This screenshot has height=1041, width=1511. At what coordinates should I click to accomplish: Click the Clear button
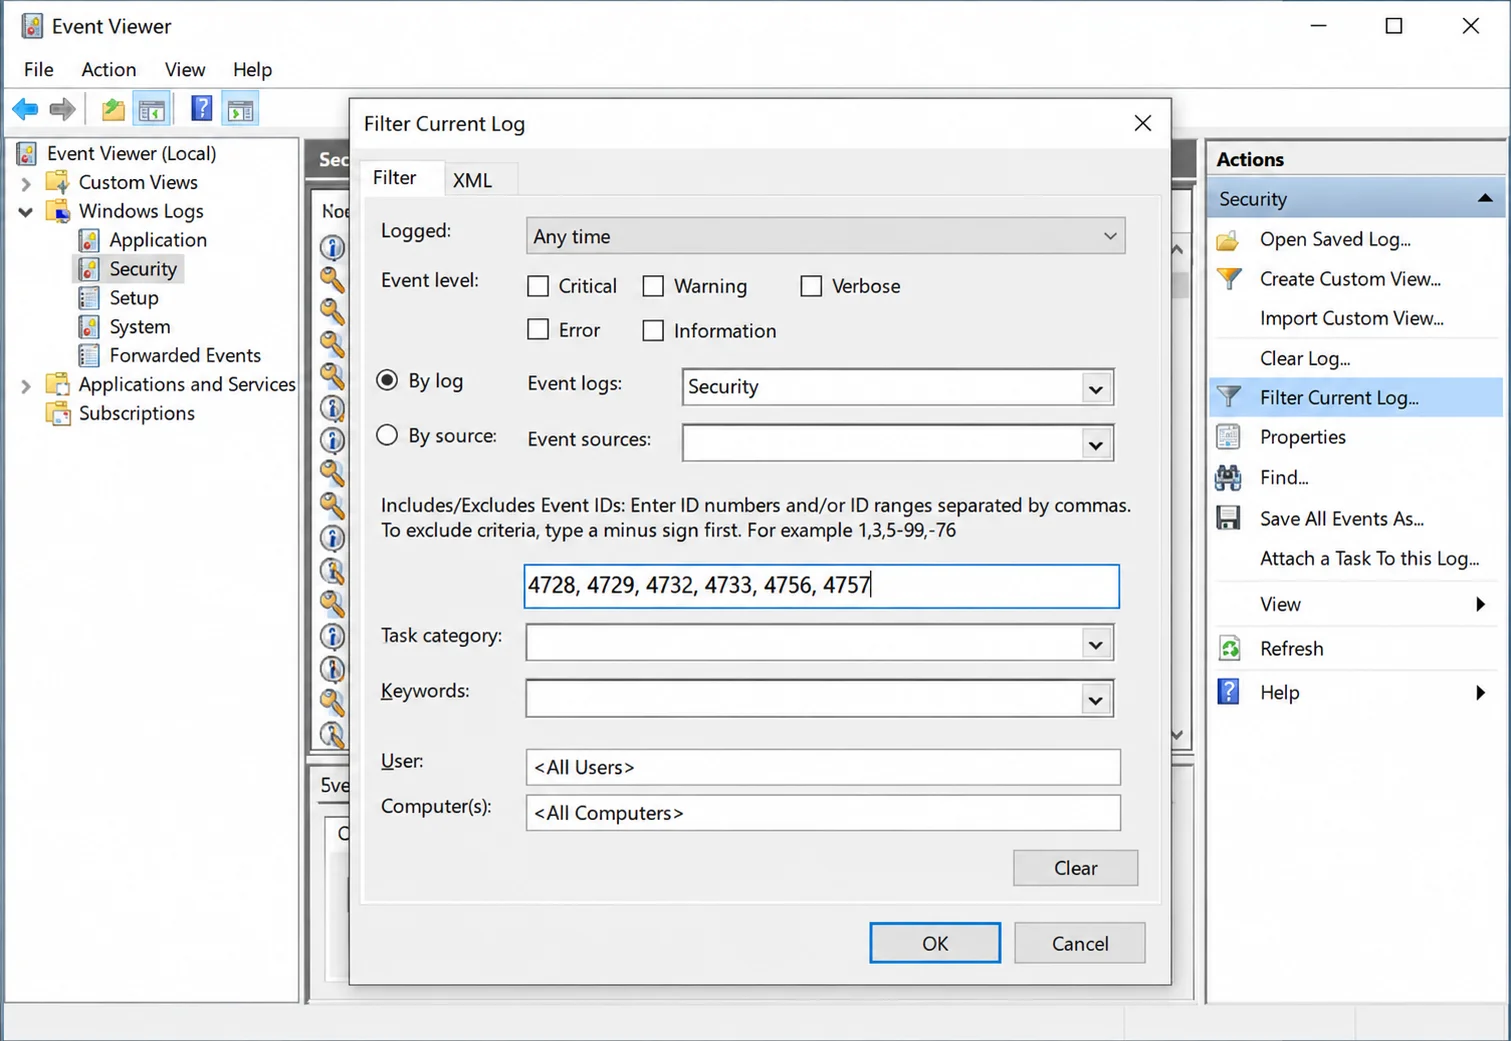1076,868
